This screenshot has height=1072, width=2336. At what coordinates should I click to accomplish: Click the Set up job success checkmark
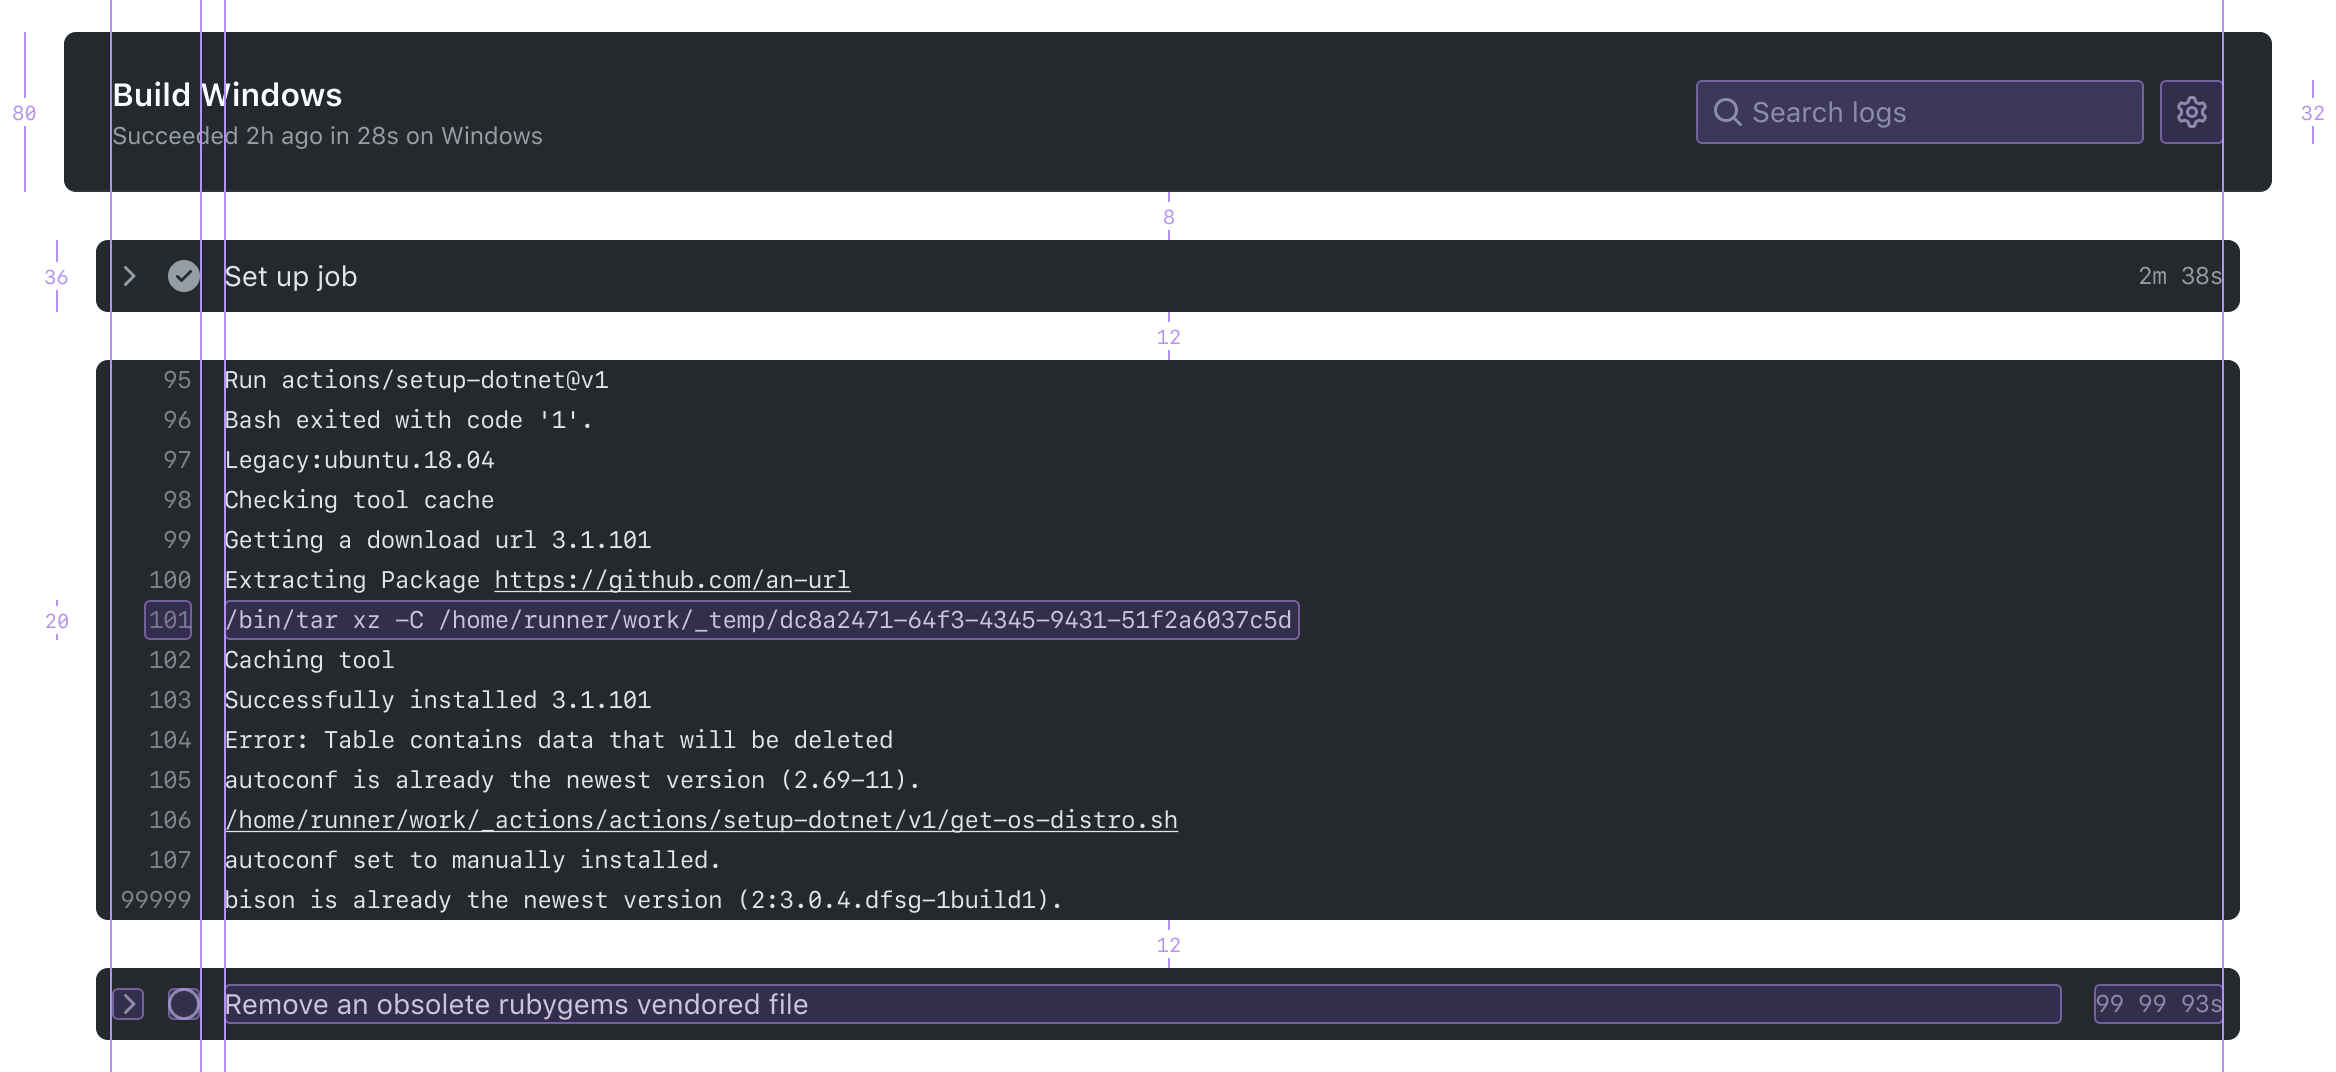tap(184, 276)
